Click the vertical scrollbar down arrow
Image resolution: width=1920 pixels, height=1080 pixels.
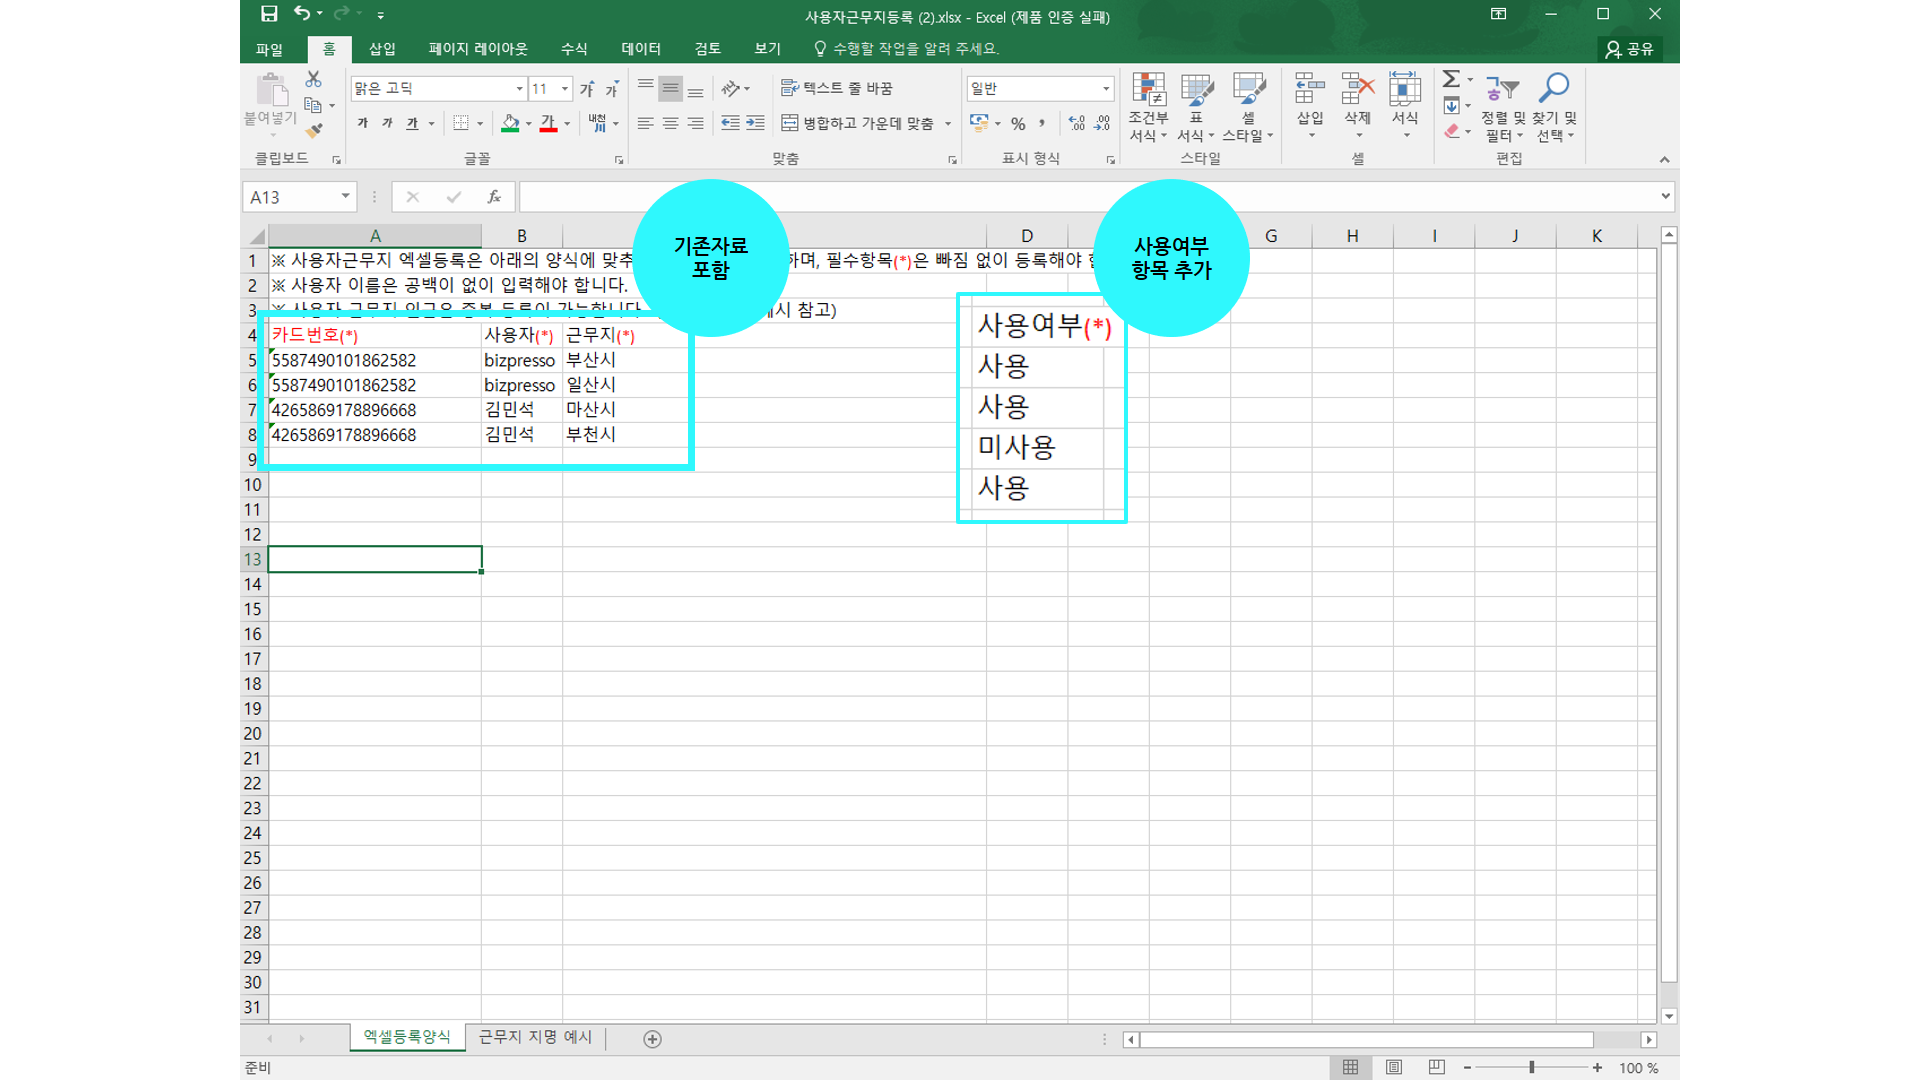[x=1668, y=1016]
